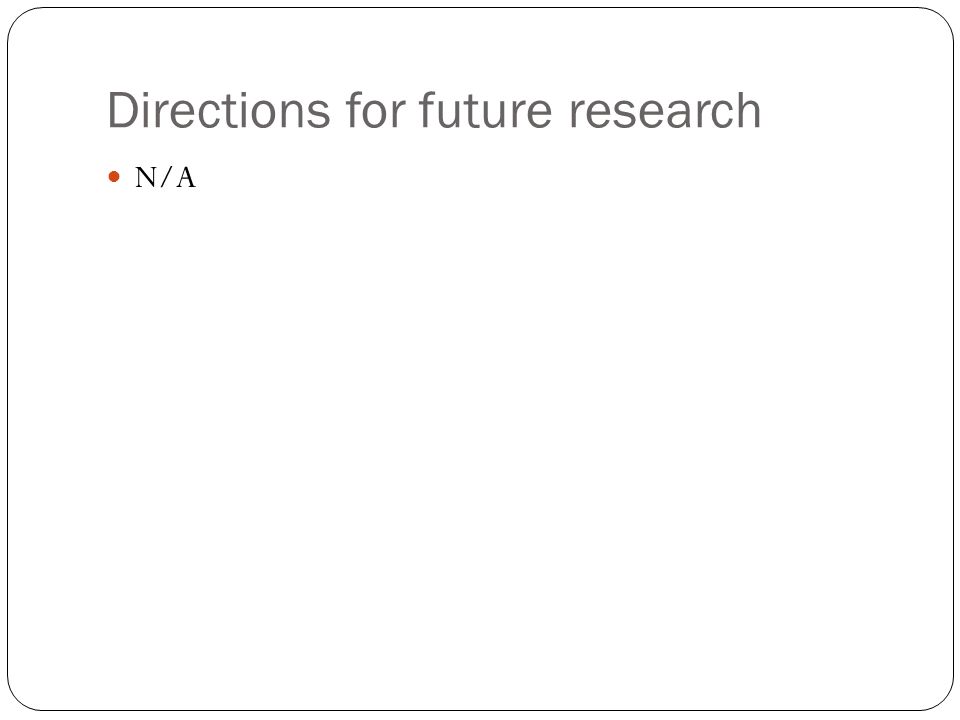Click the word "for" in the title
The width and height of the screenshot is (960, 720).
[375, 111]
